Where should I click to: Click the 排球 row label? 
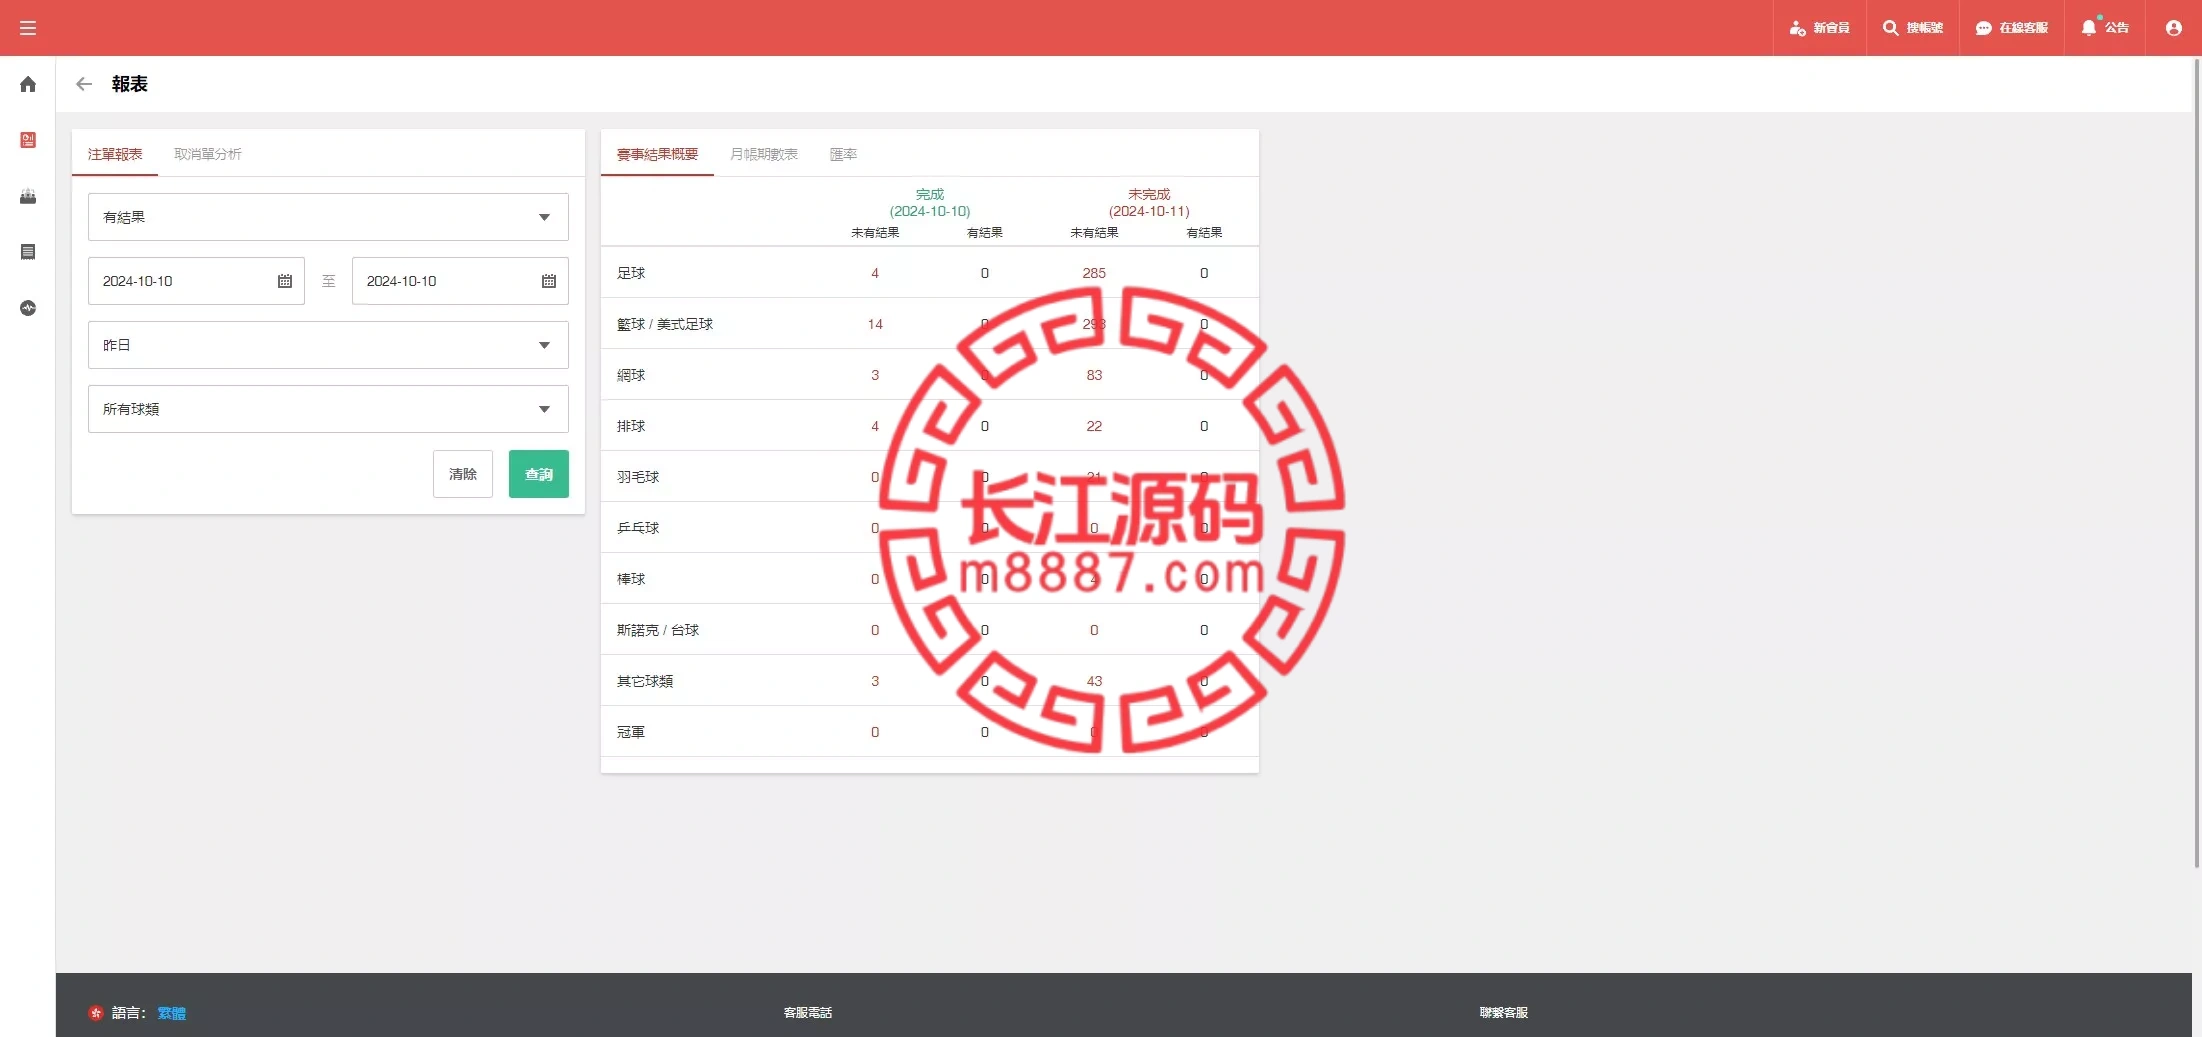point(631,426)
